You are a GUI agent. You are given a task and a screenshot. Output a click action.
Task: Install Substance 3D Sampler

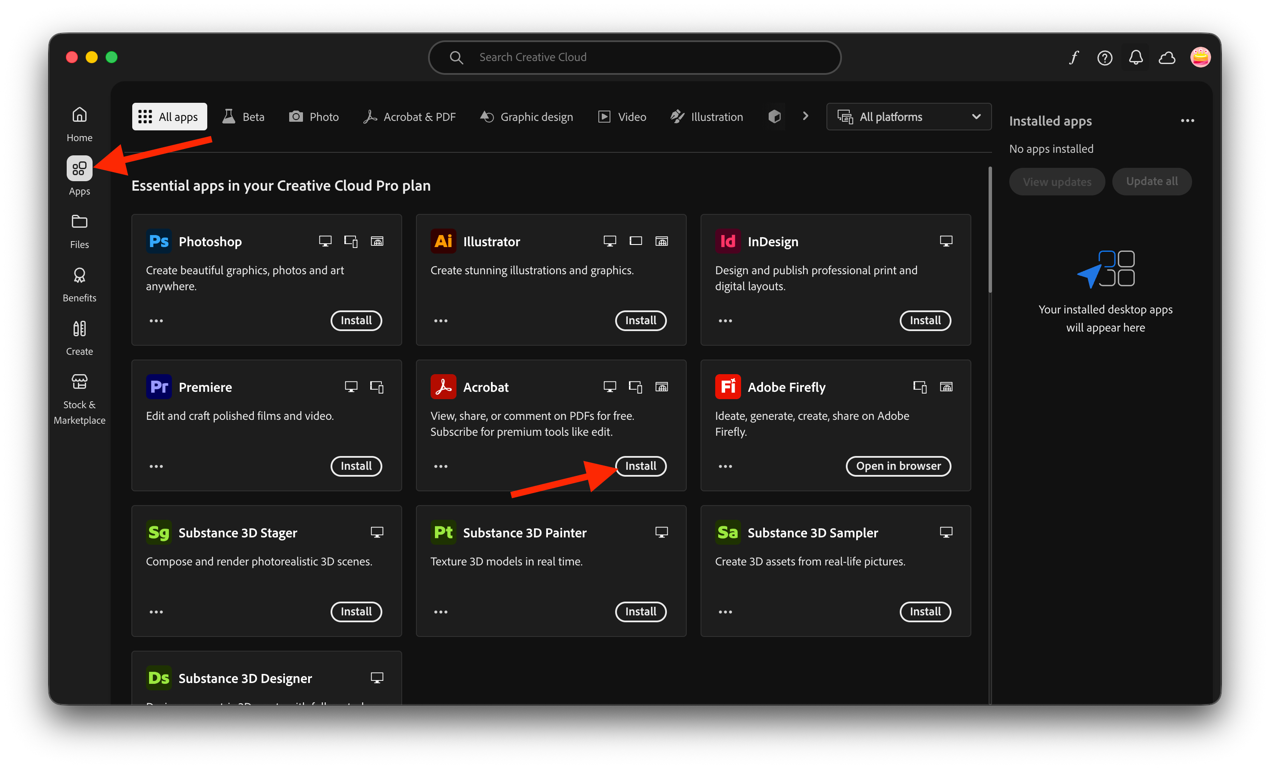point(925,612)
